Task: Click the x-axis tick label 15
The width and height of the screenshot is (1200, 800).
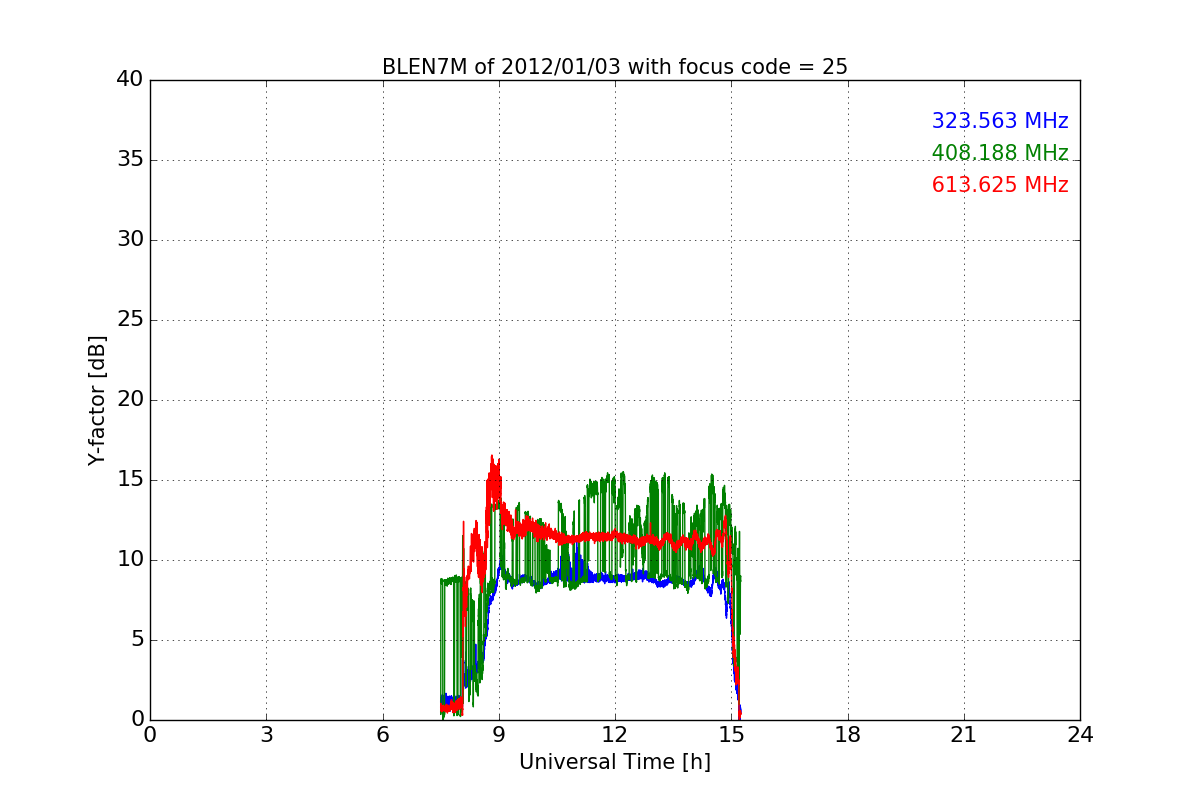Action: click(x=731, y=735)
